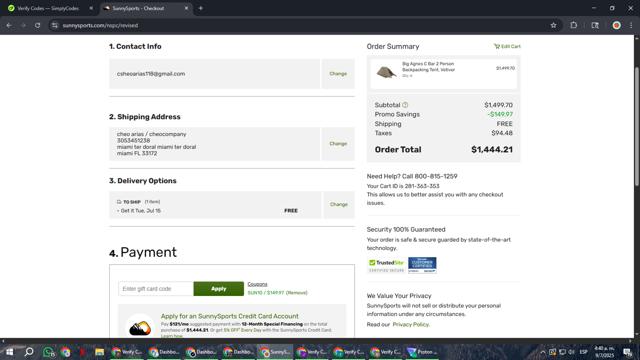Click the blue customer certified badge
The width and height of the screenshot is (640, 360).
coord(422,265)
